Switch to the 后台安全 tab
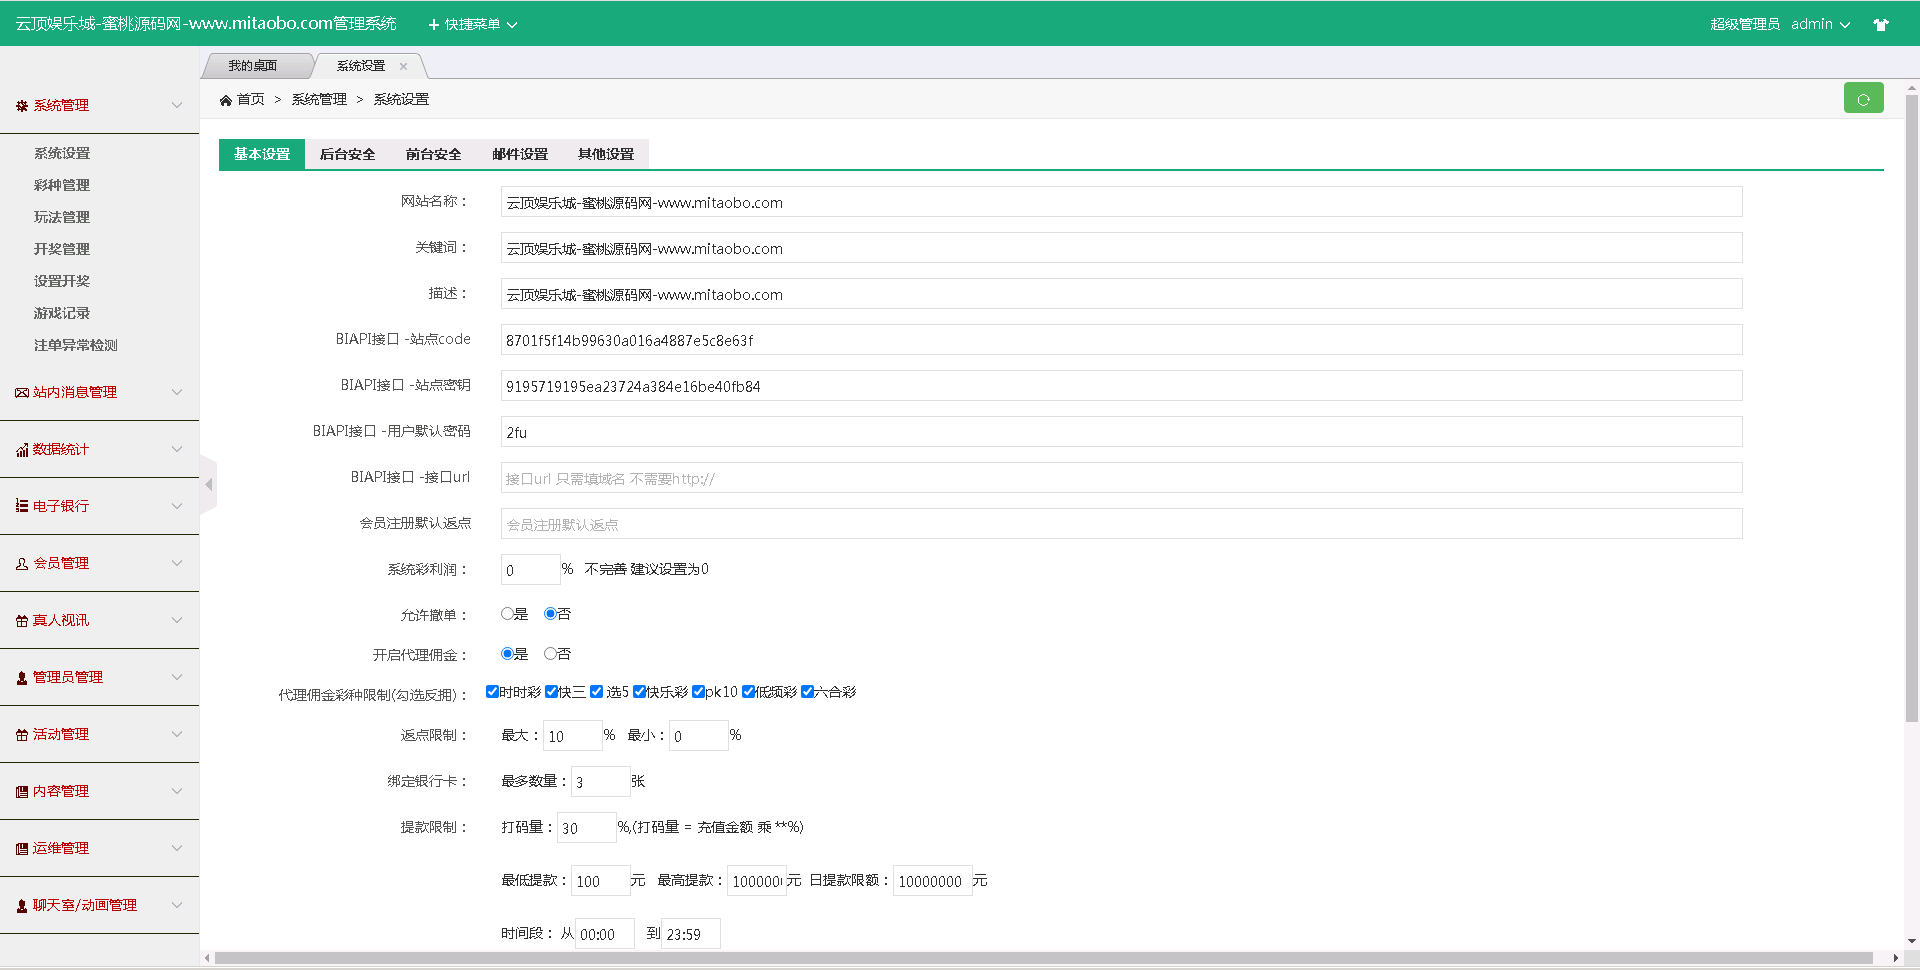The image size is (1920, 970). pos(347,154)
